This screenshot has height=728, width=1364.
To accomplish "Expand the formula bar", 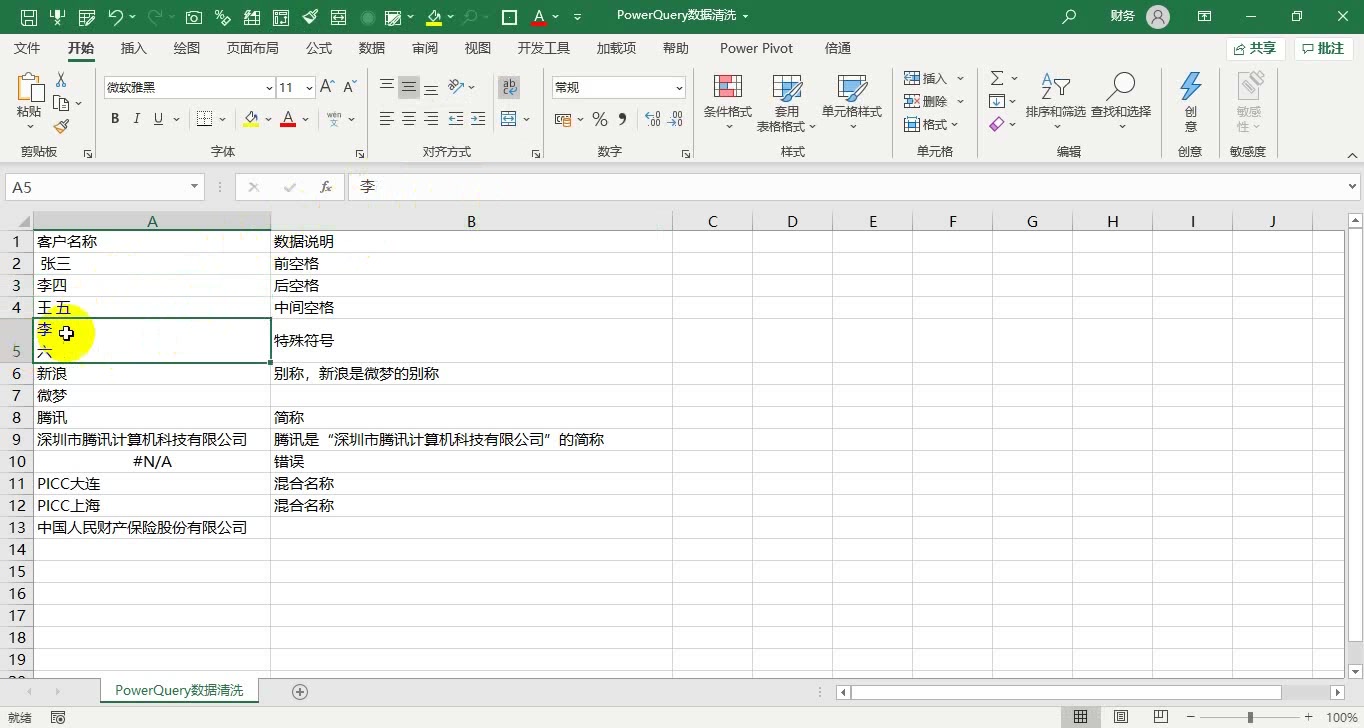I will click(1353, 187).
